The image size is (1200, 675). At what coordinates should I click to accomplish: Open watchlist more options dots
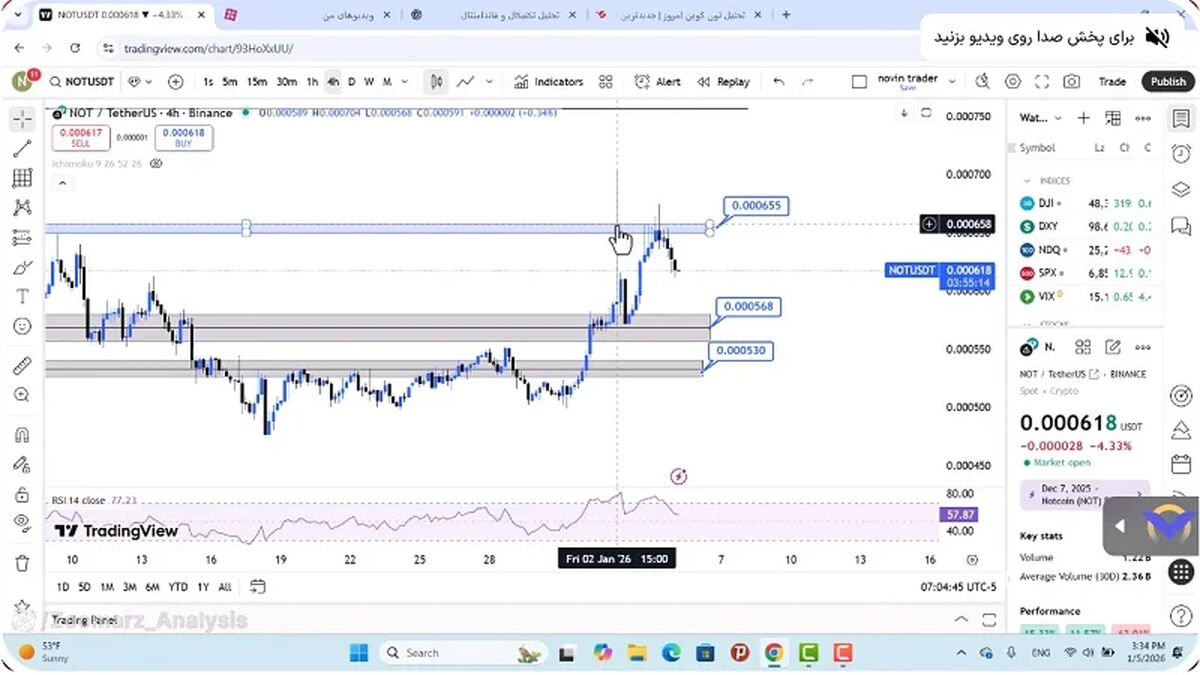[1143, 118]
